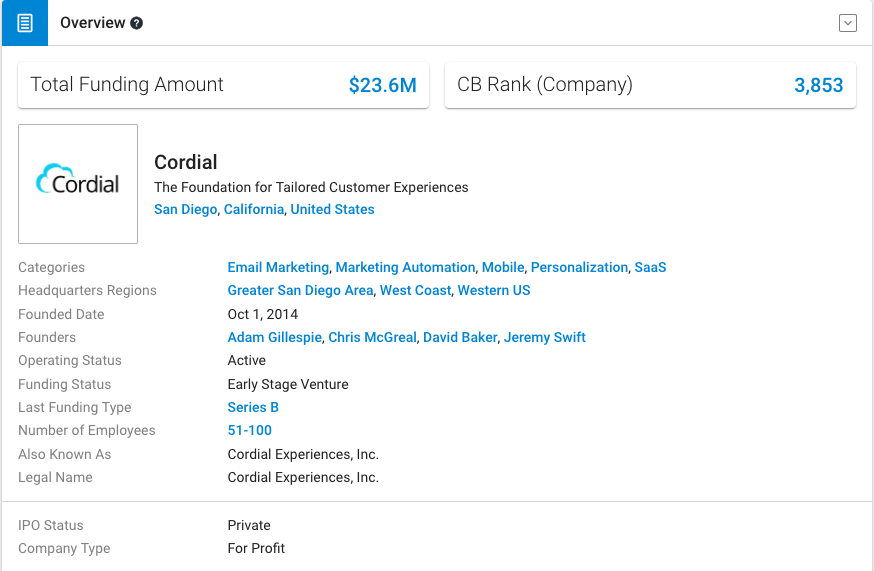Click the 'For Profit' company type value
This screenshot has height=571, width=874.
tap(256, 548)
